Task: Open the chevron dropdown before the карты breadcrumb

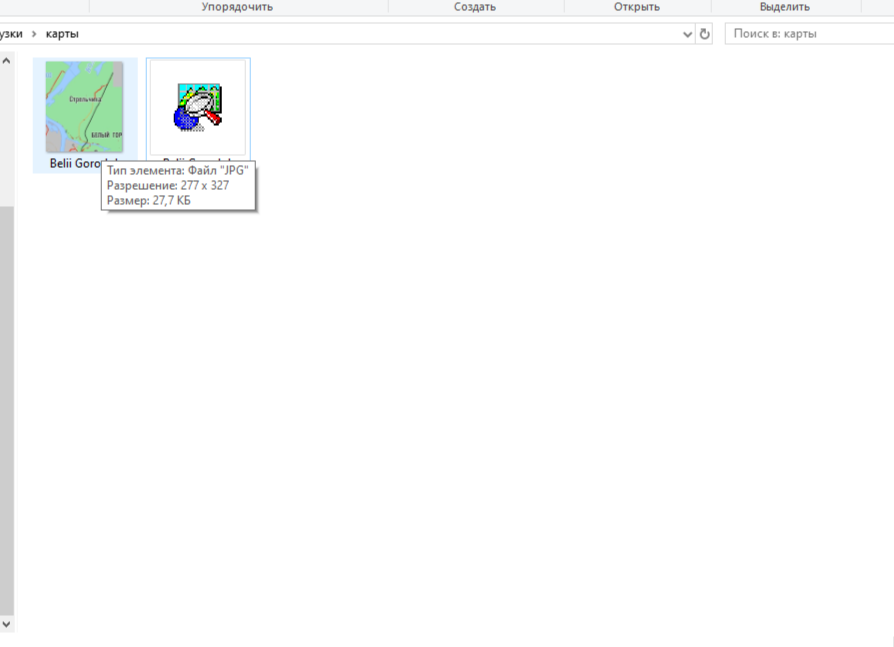Action: (34, 34)
